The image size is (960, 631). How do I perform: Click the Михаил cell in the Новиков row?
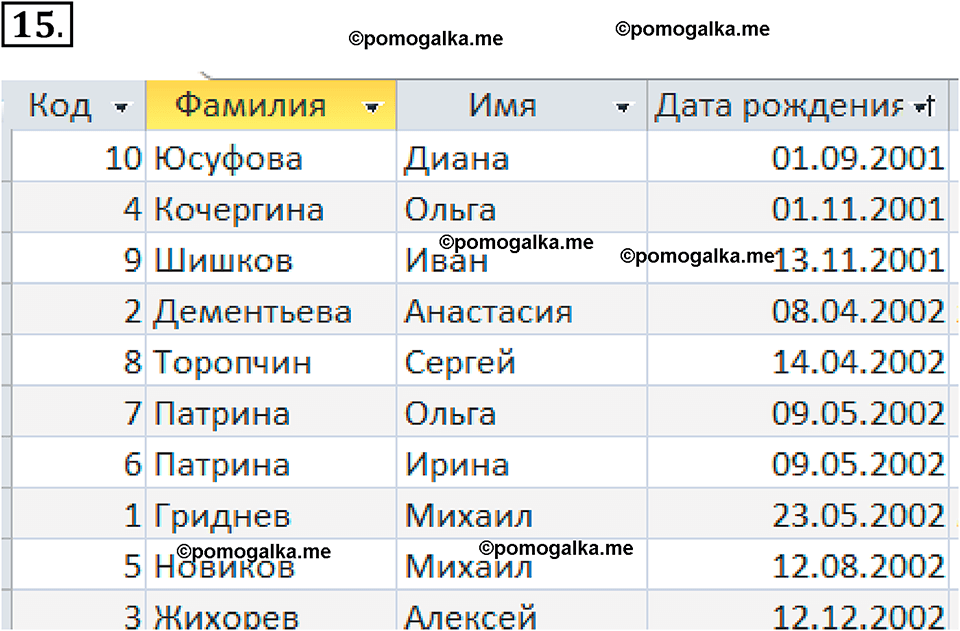(522, 564)
